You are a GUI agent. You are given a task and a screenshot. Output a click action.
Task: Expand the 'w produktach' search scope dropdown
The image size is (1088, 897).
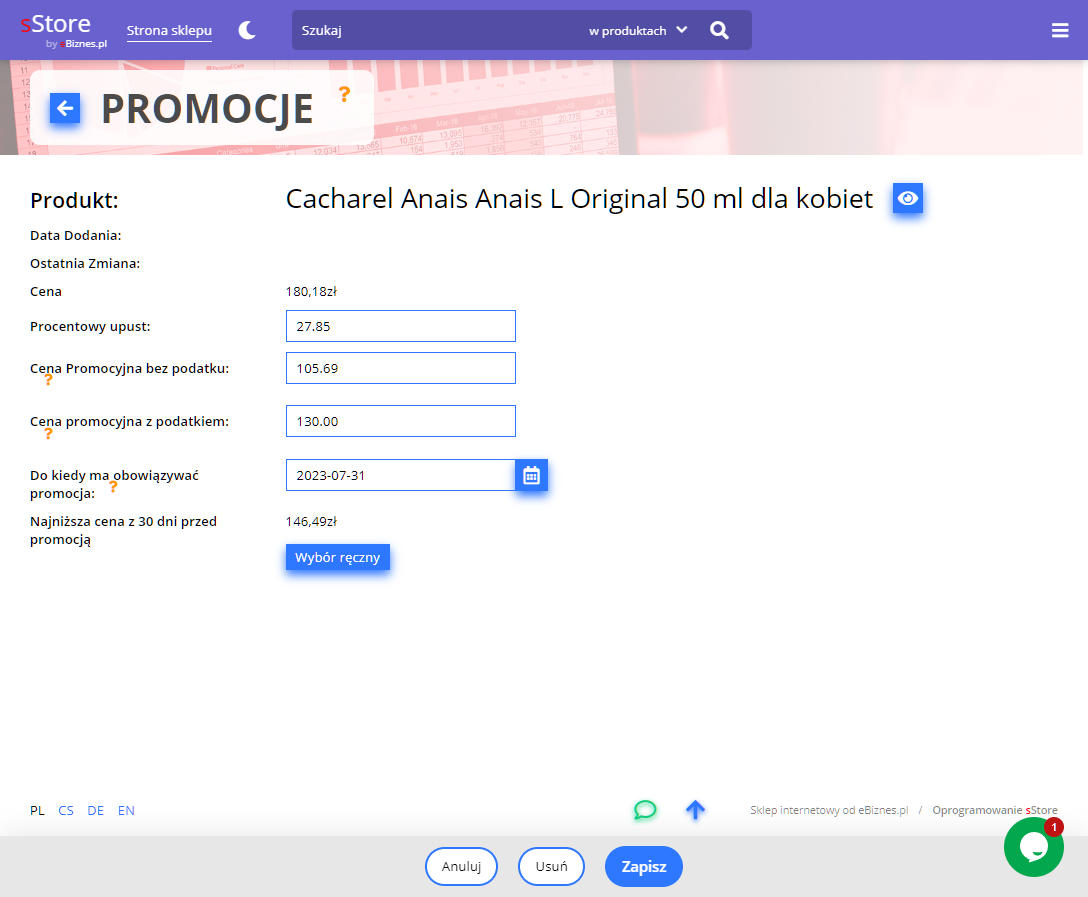pyautogui.click(x=638, y=31)
